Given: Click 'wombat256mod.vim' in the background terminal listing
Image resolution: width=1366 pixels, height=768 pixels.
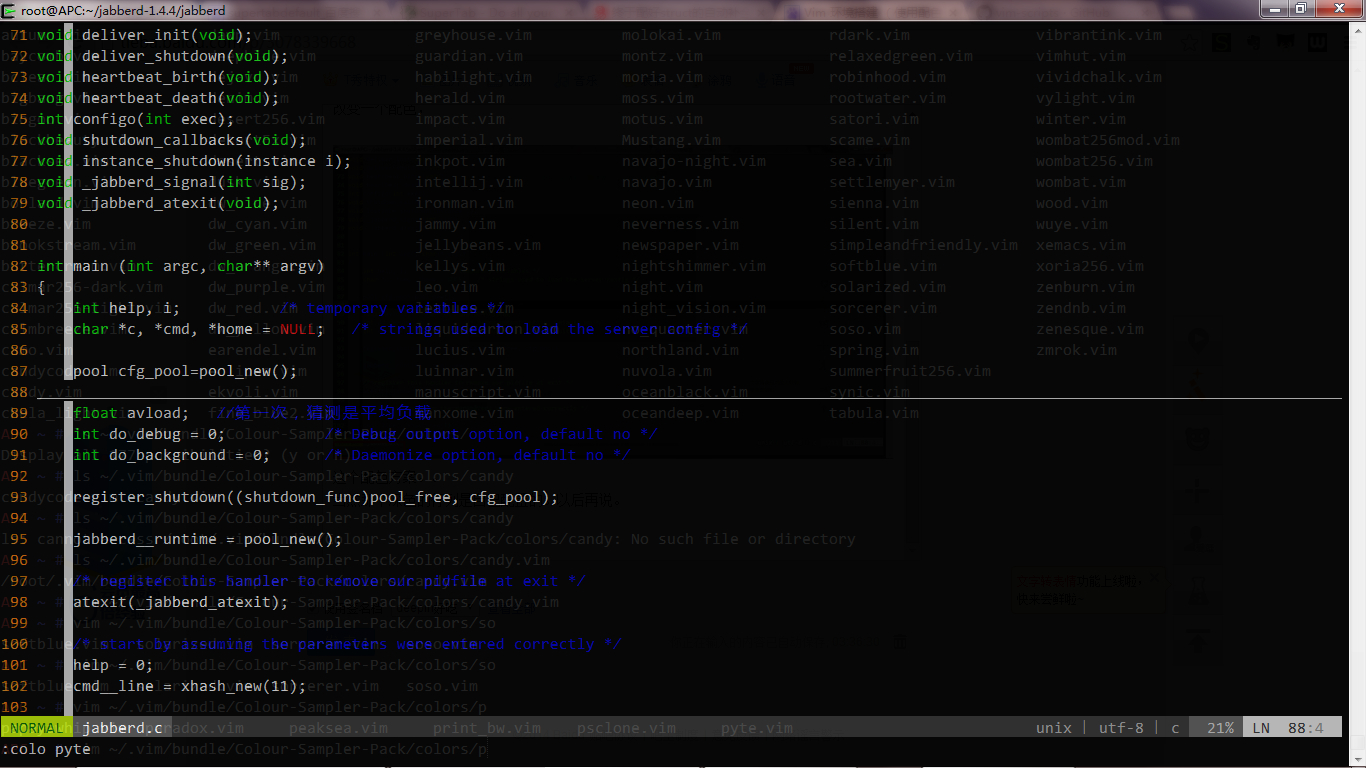Looking at the screenshot, I should point(1108,140).
